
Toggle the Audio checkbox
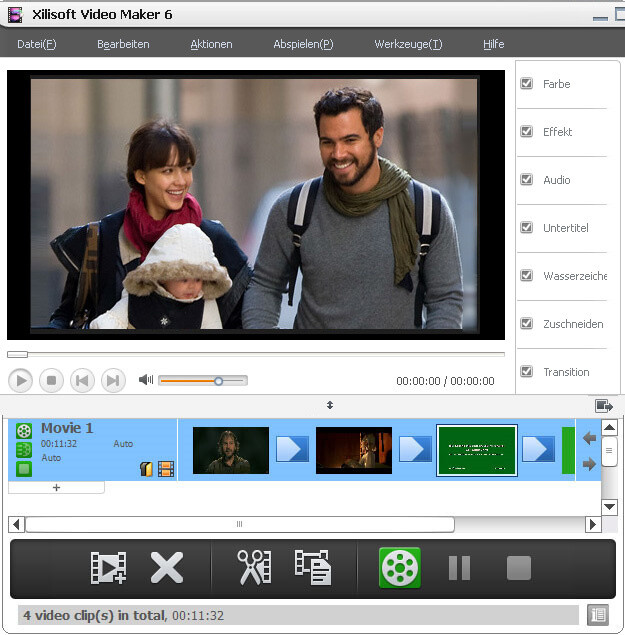527,179
